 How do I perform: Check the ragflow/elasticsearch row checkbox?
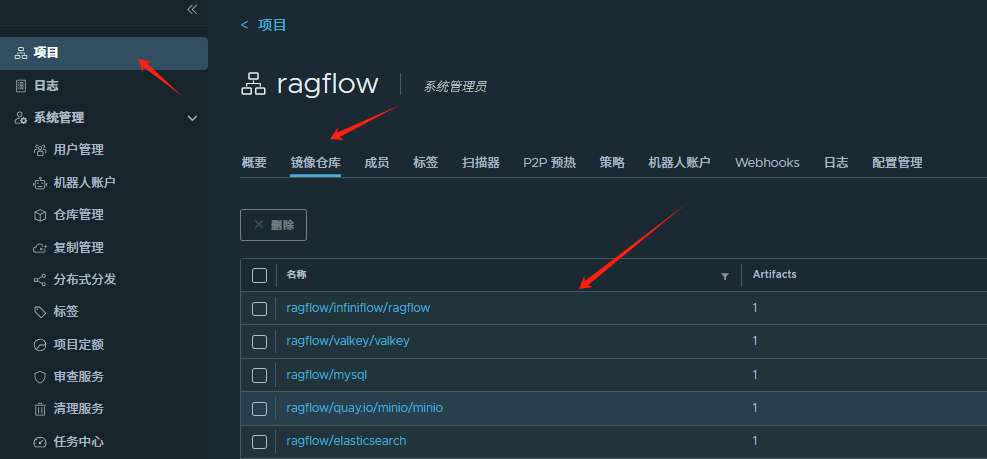tap(259, 441)
